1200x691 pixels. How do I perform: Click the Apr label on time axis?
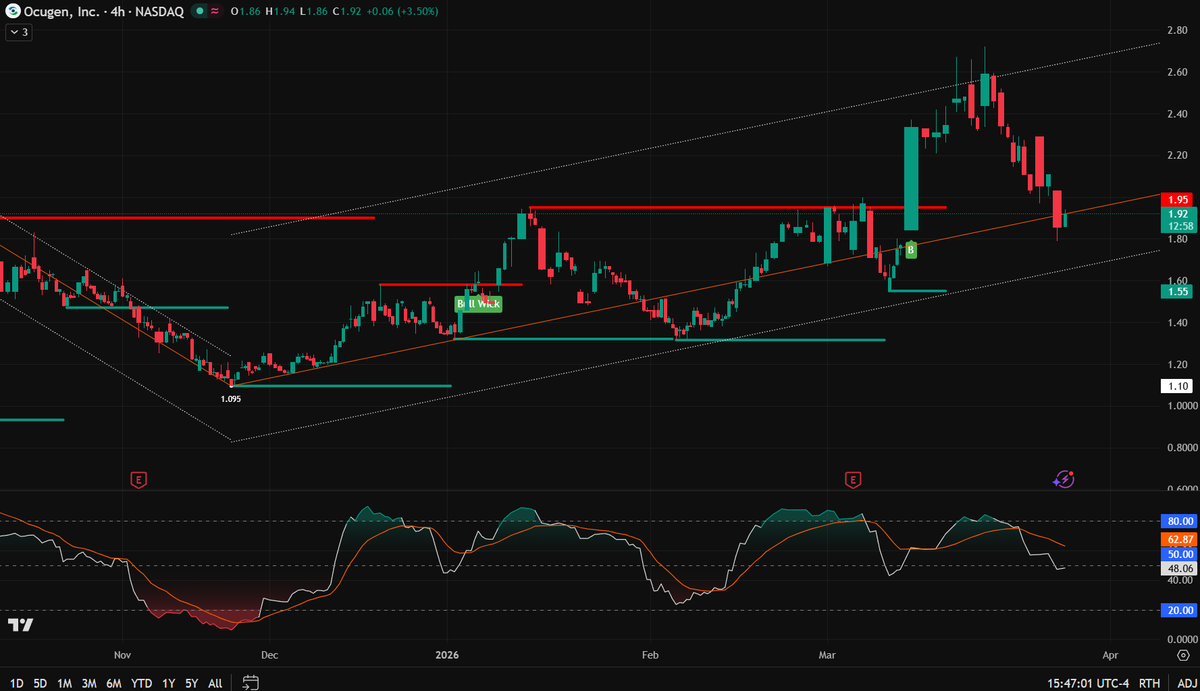(1110, 654)
